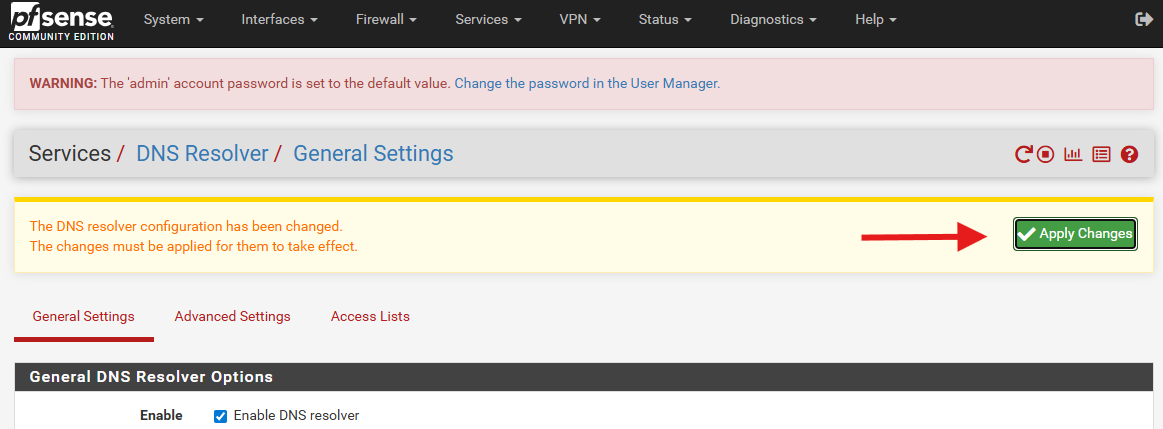The image size is (1163, 429).
Task: Follow the change password in User Manager link
Action: (587, 83)
